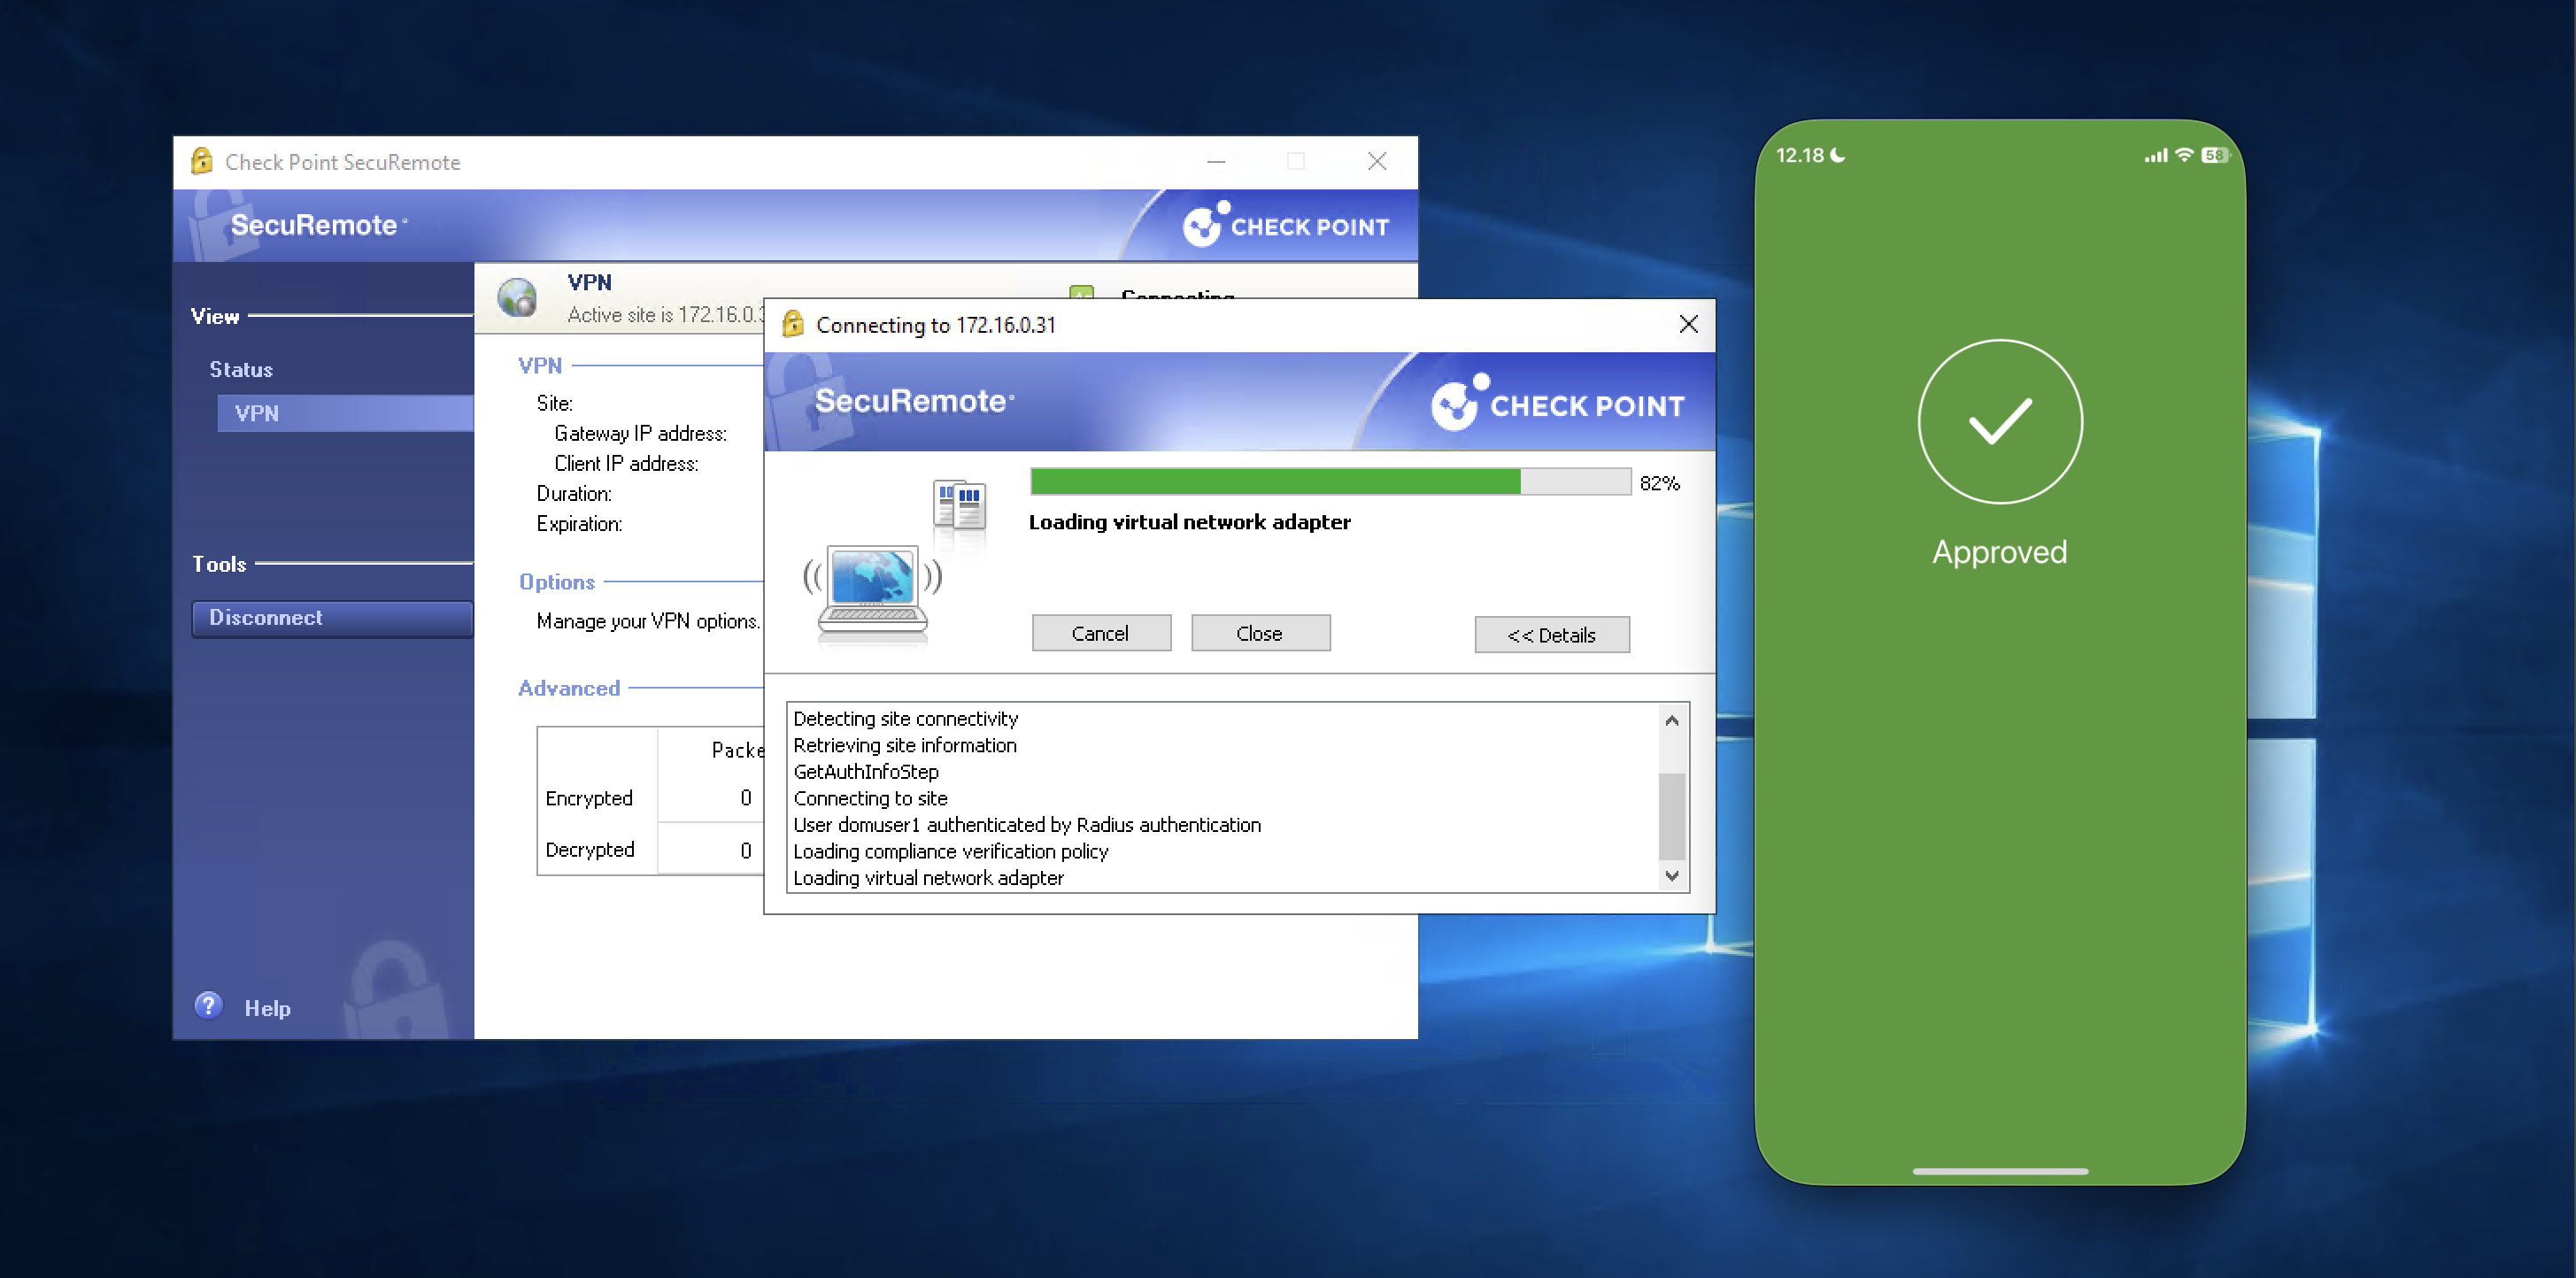Click the VPN globe icon in header

(x=517, y=298)
